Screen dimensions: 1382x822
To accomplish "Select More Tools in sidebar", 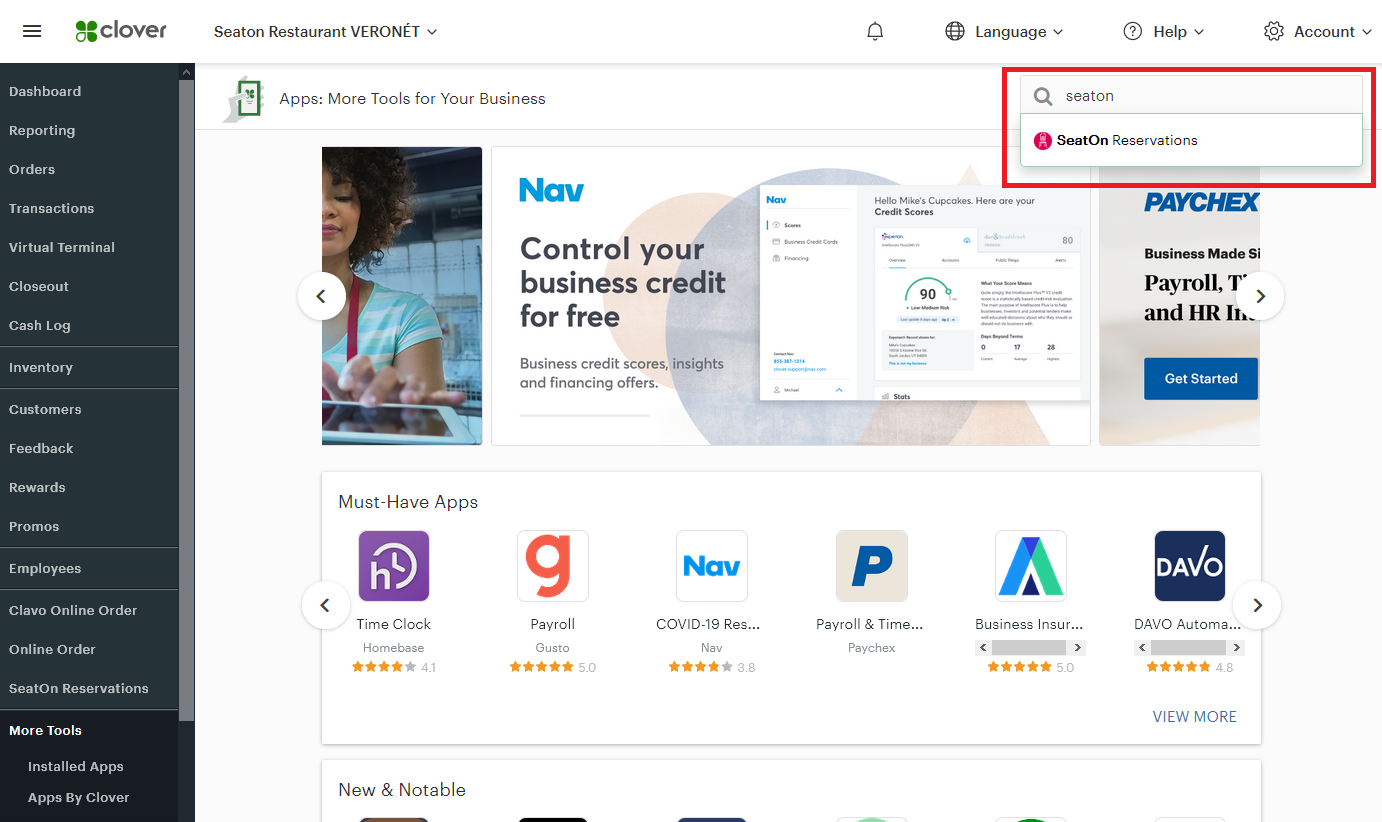I will [x=45, y=730].
